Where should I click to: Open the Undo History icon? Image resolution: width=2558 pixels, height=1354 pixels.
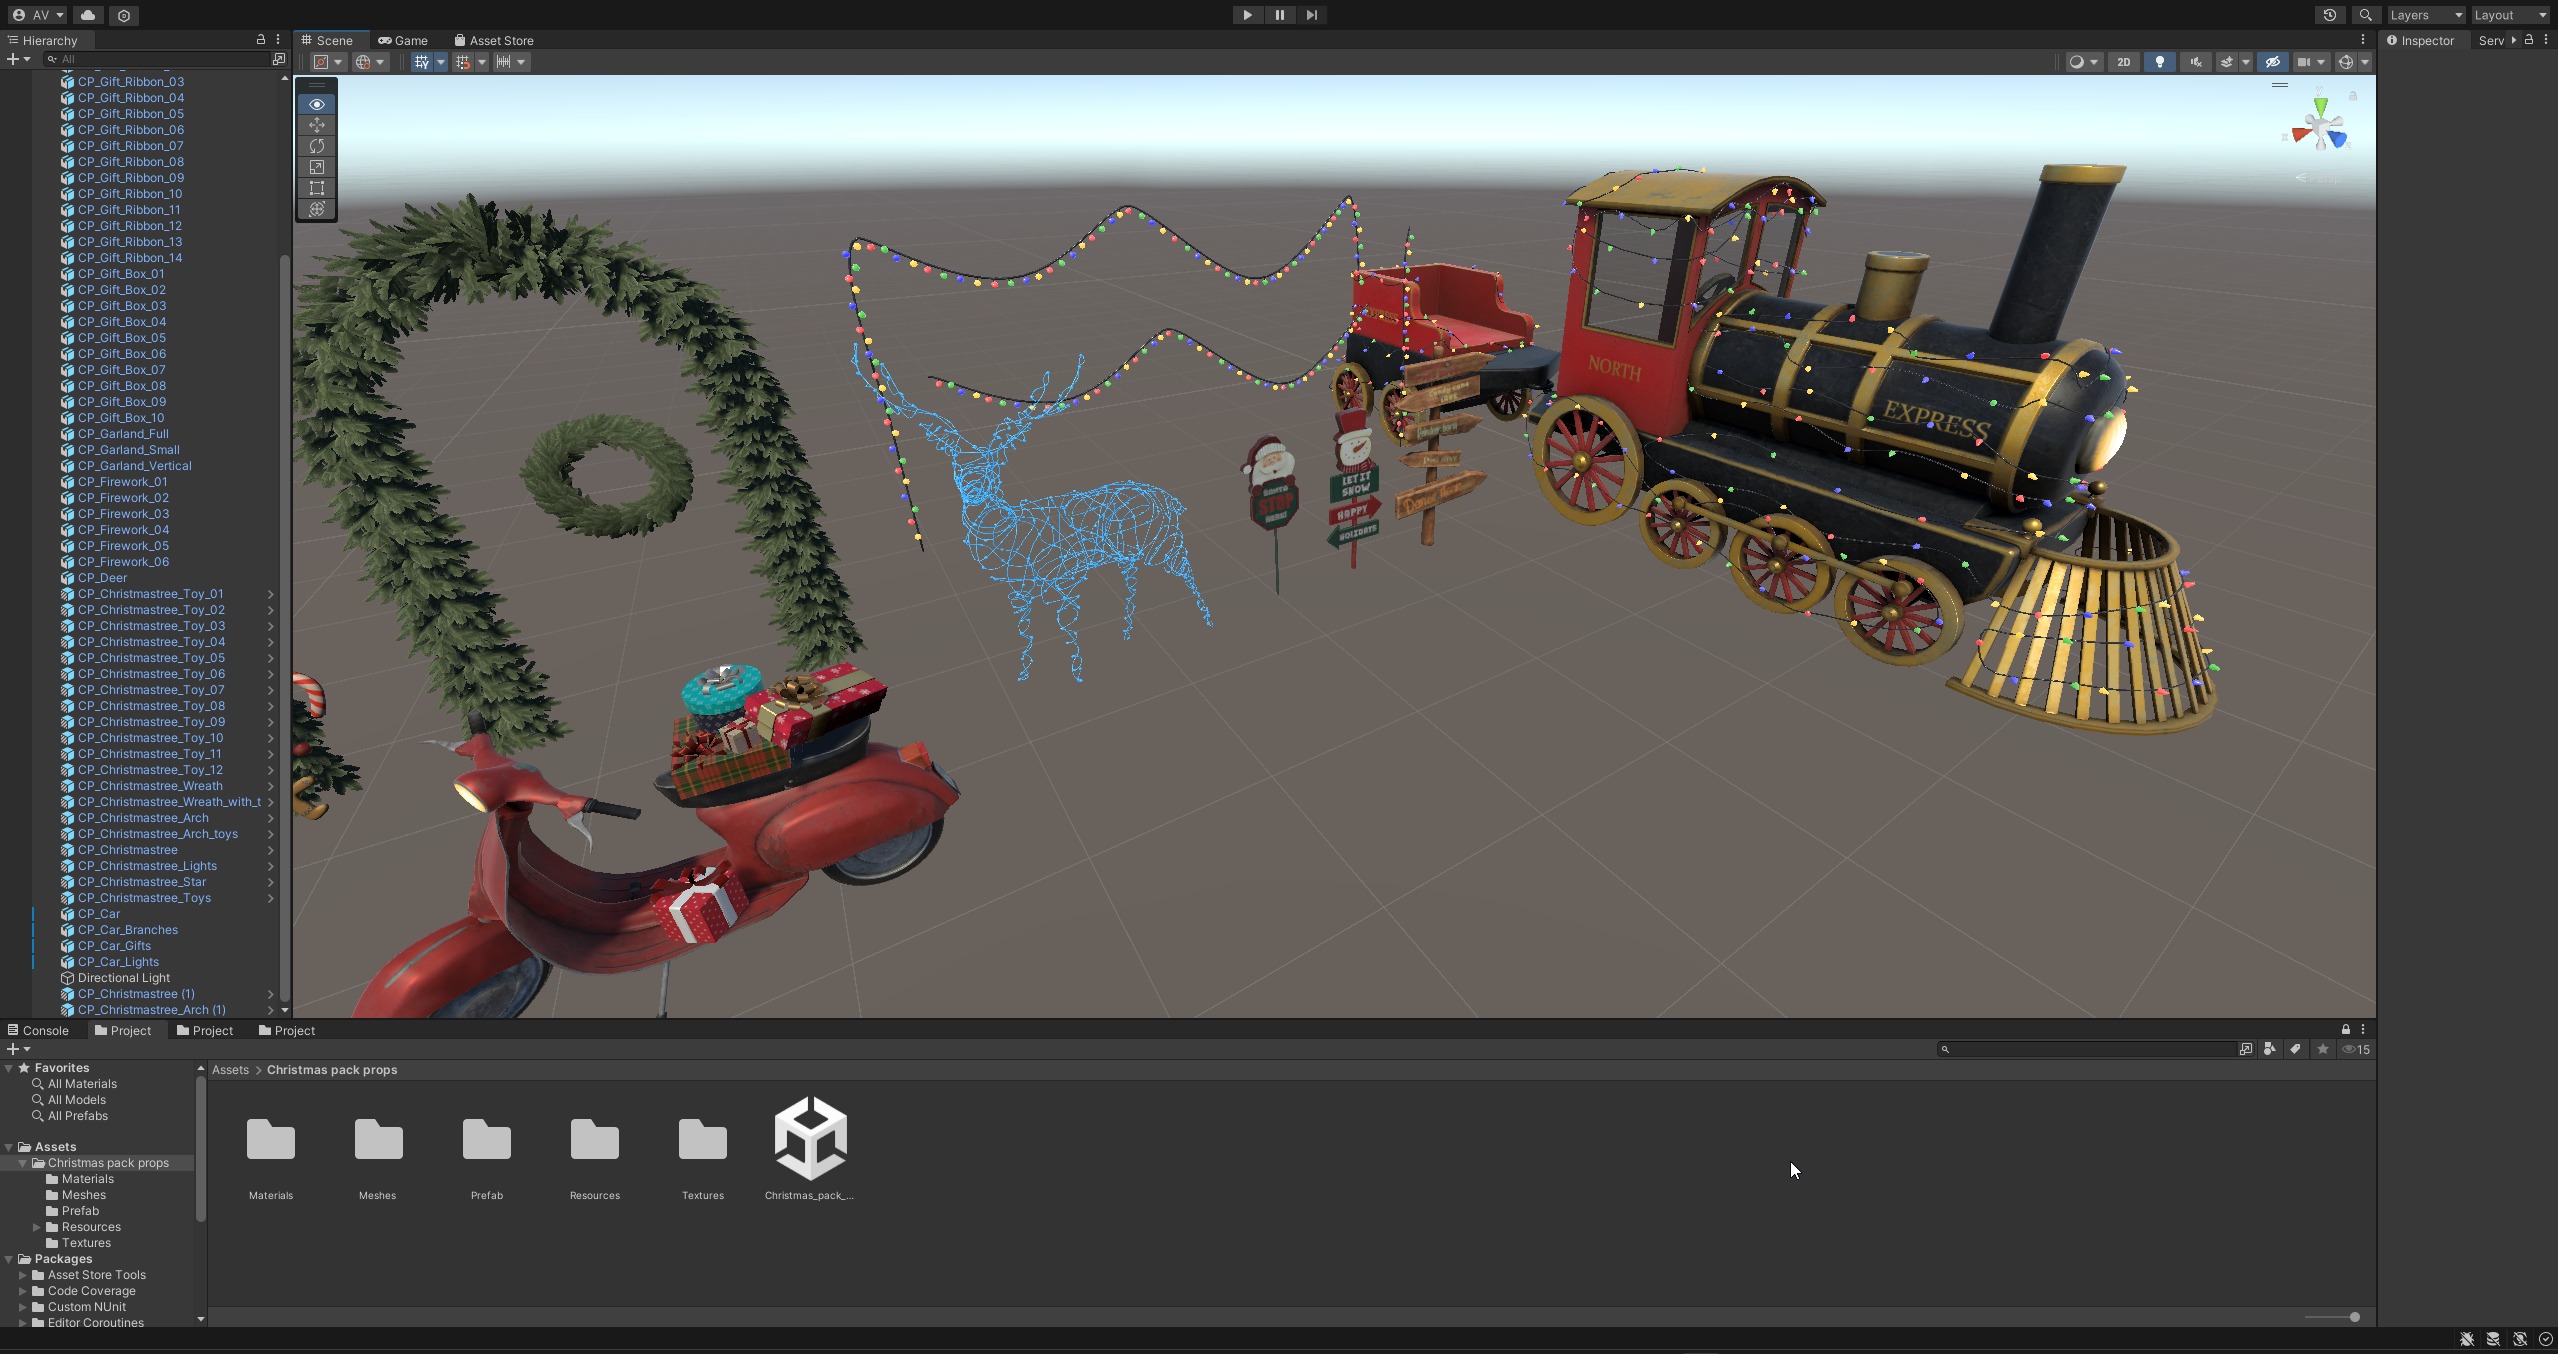click(2330, 15)
